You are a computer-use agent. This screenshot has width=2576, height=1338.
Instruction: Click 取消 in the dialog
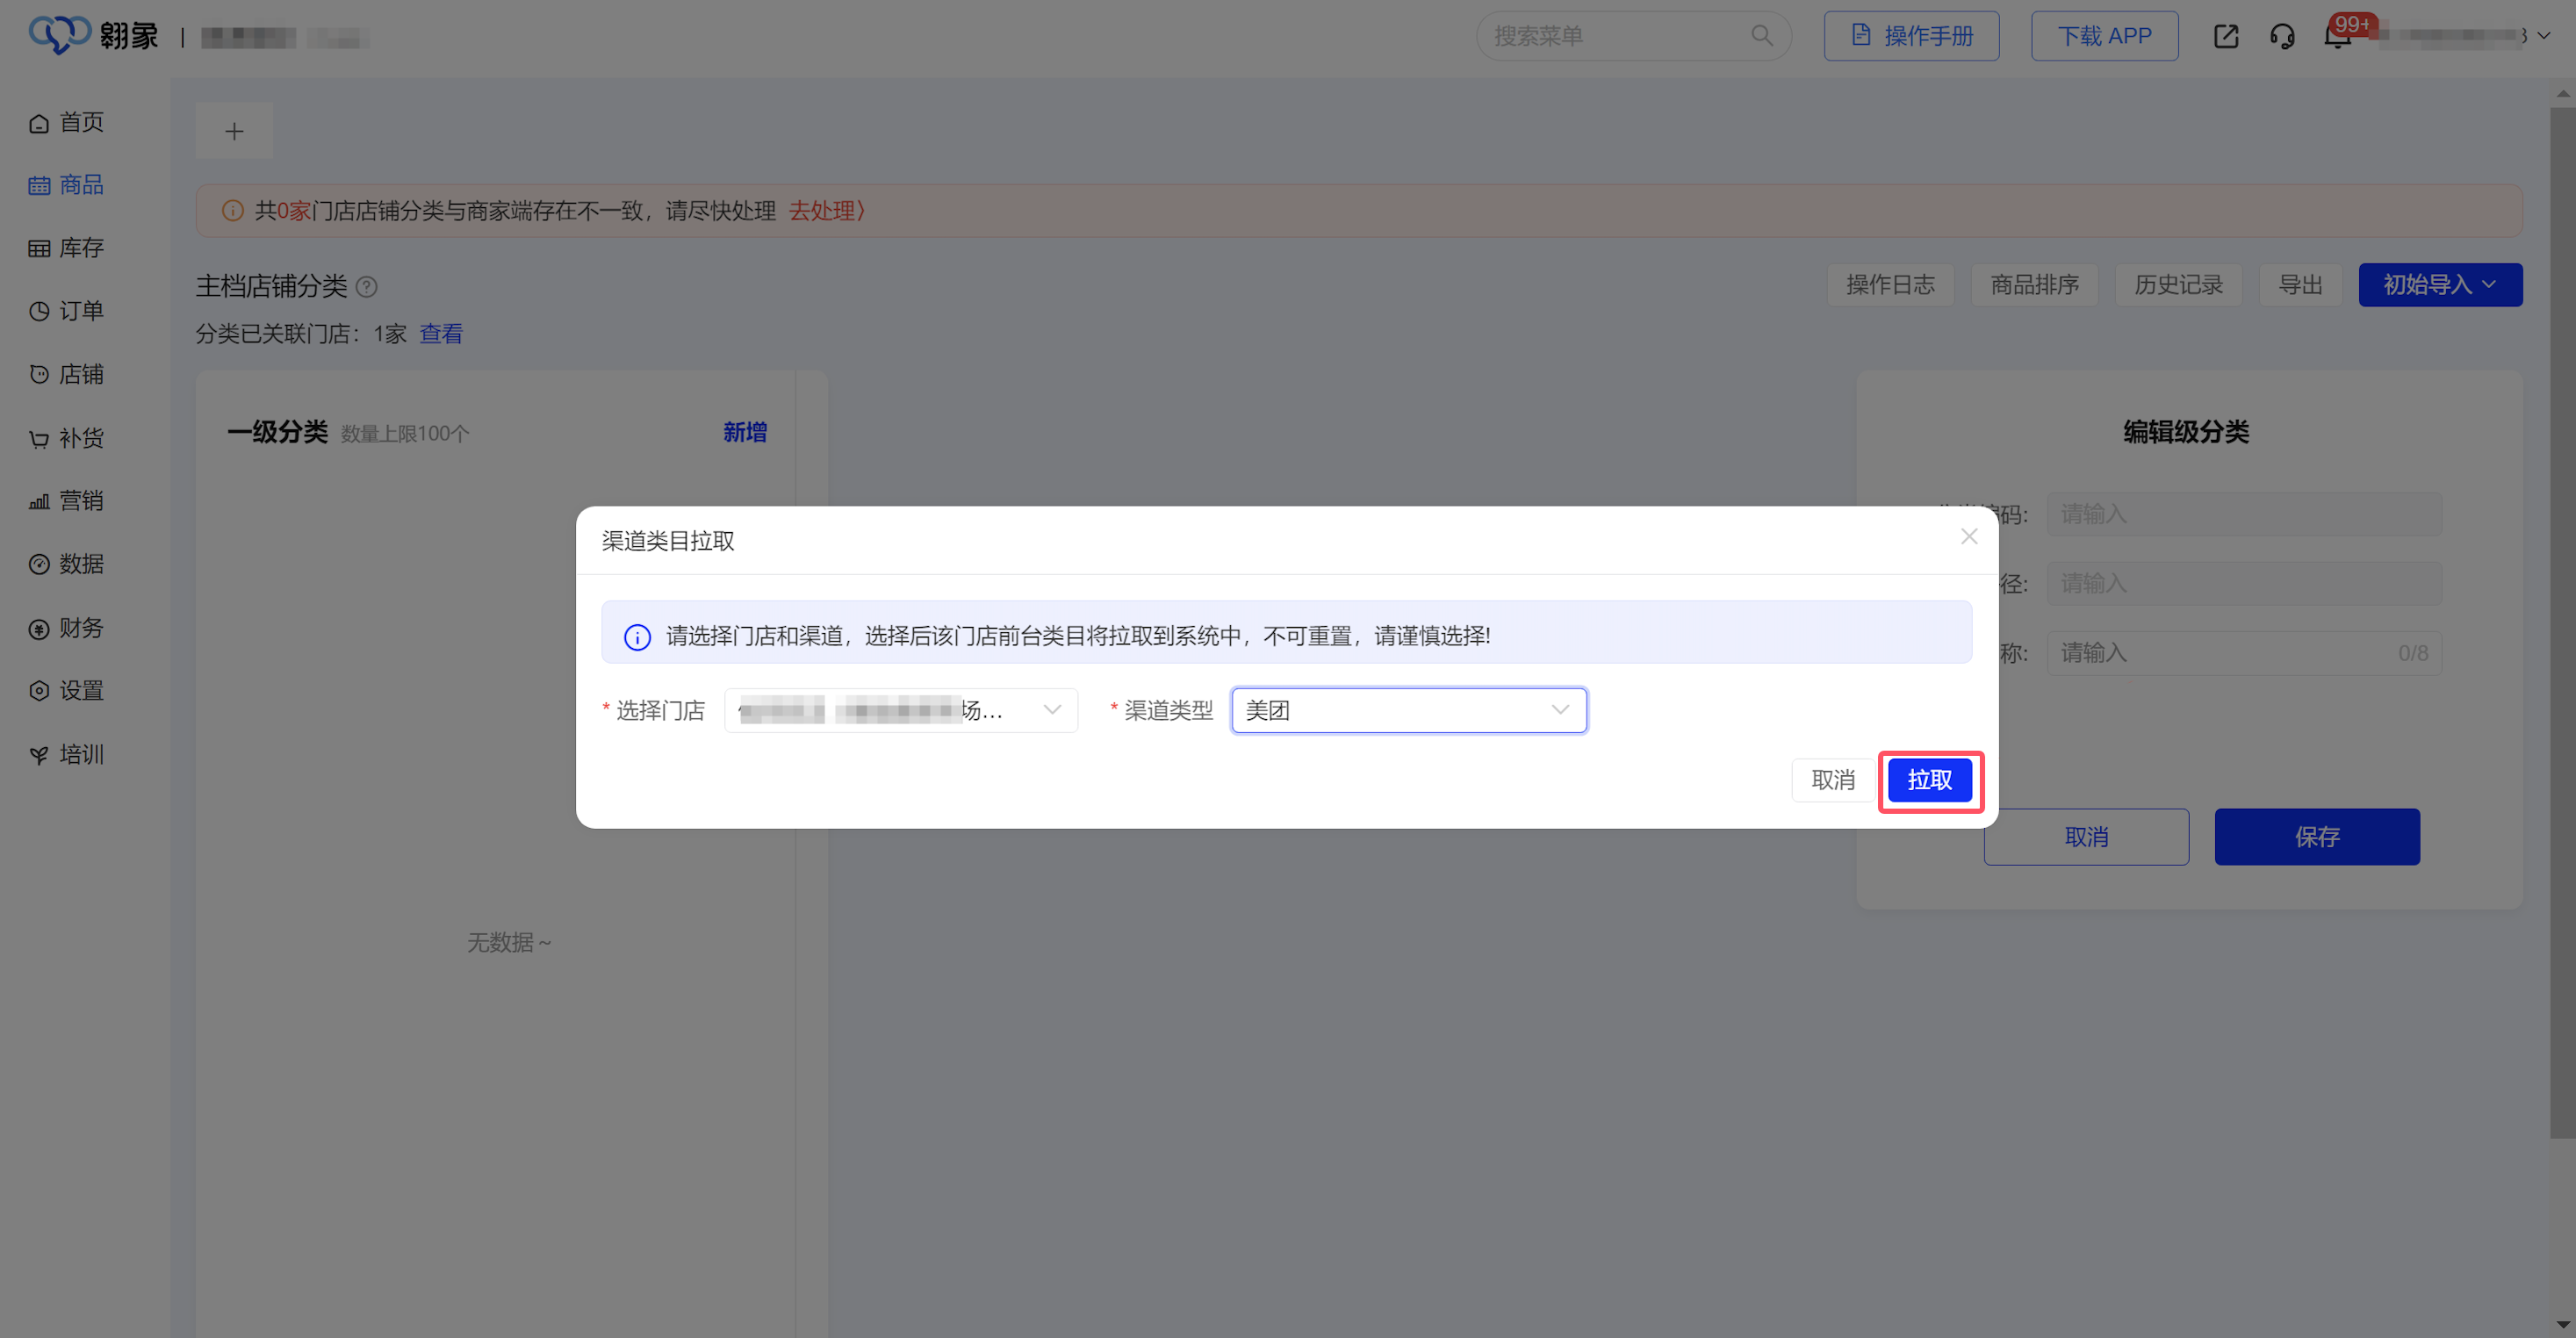(x=1832, y=780)
